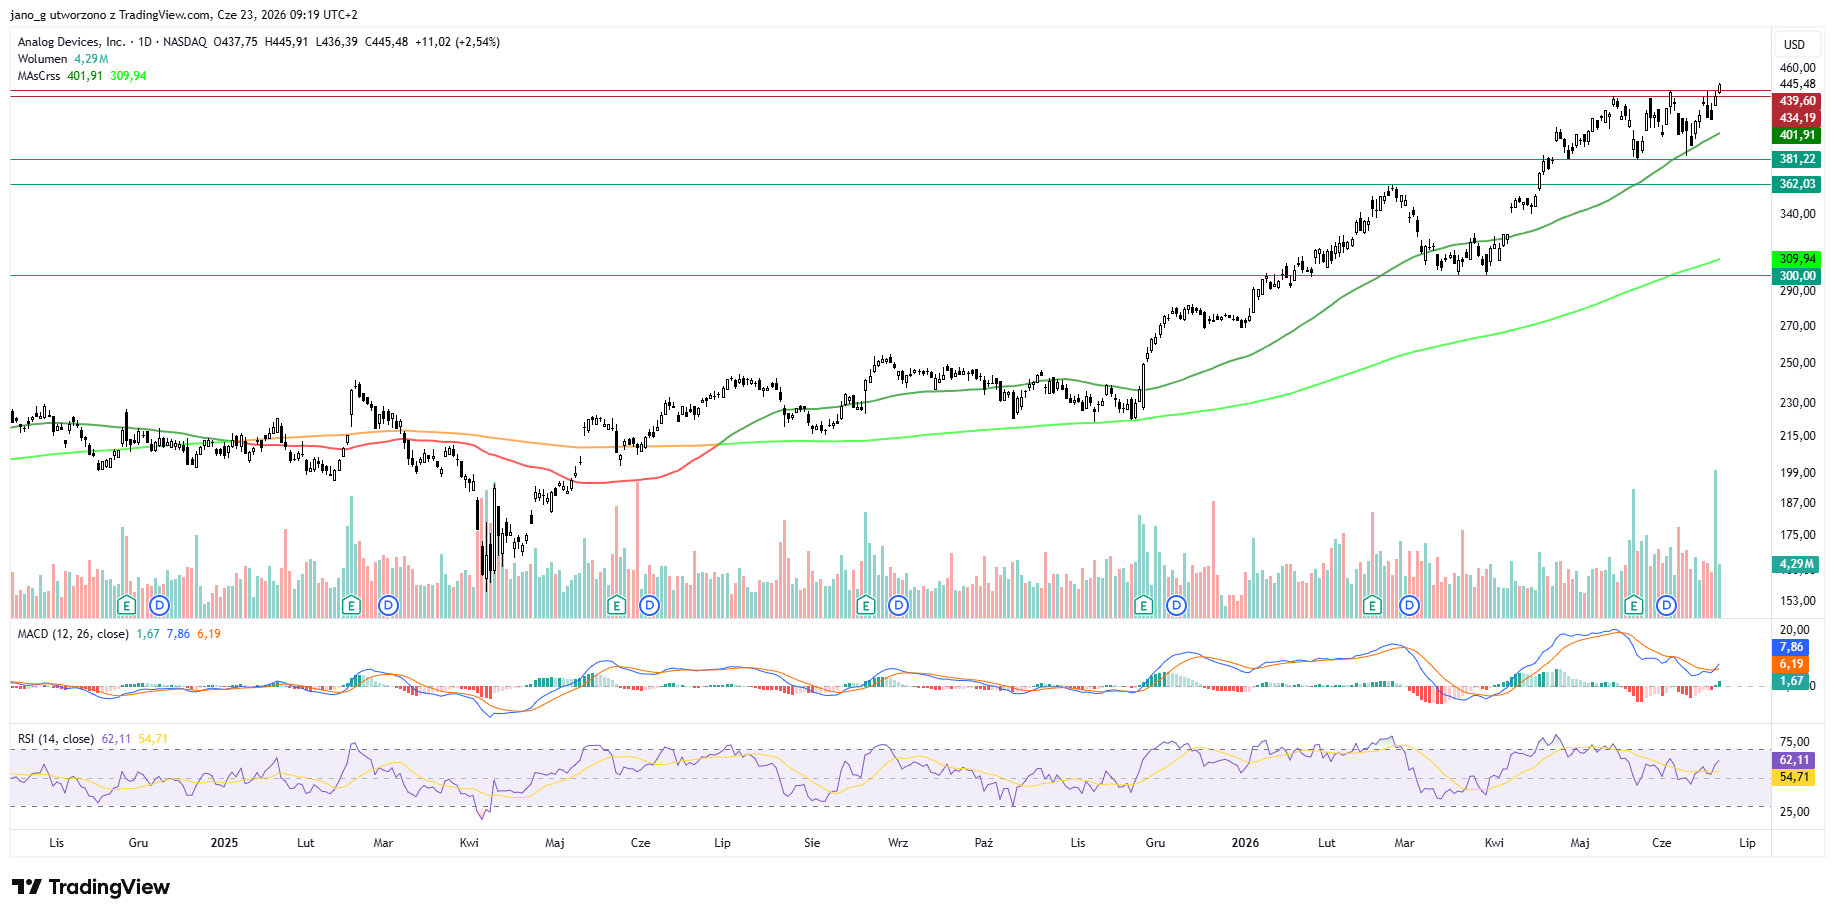Click the TradingView logo
1835x917 pixels.
coord(91,887)
